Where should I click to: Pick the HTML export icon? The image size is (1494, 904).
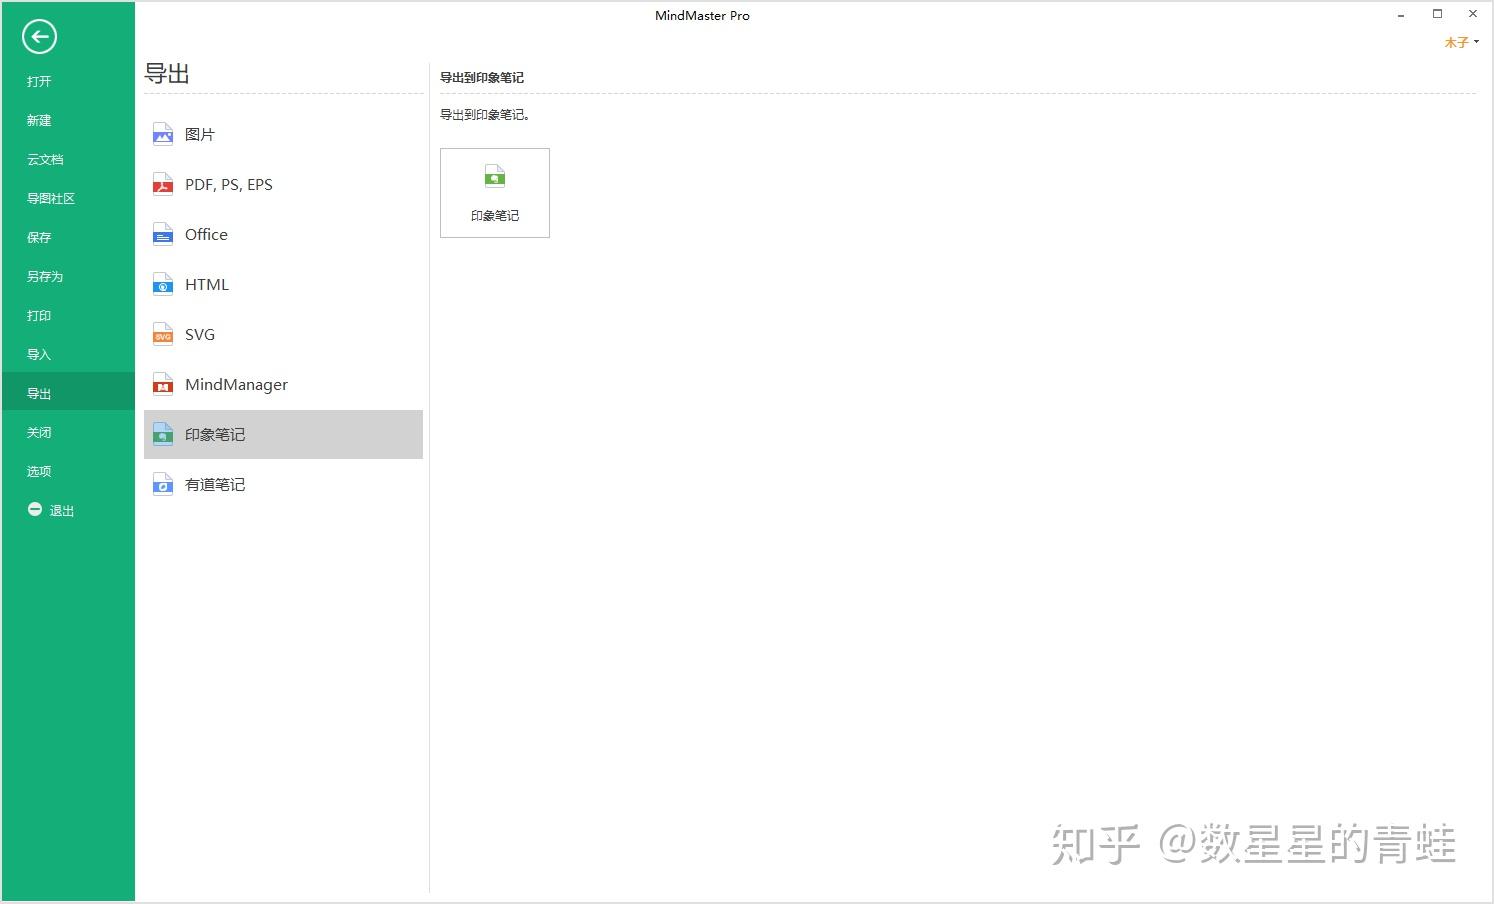point(163,284)
